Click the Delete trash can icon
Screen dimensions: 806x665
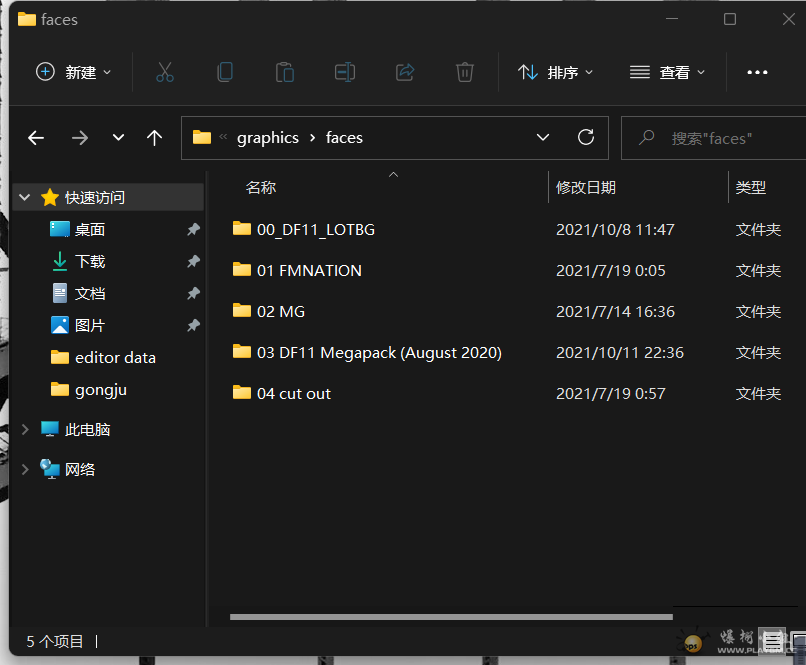(464, 72)
